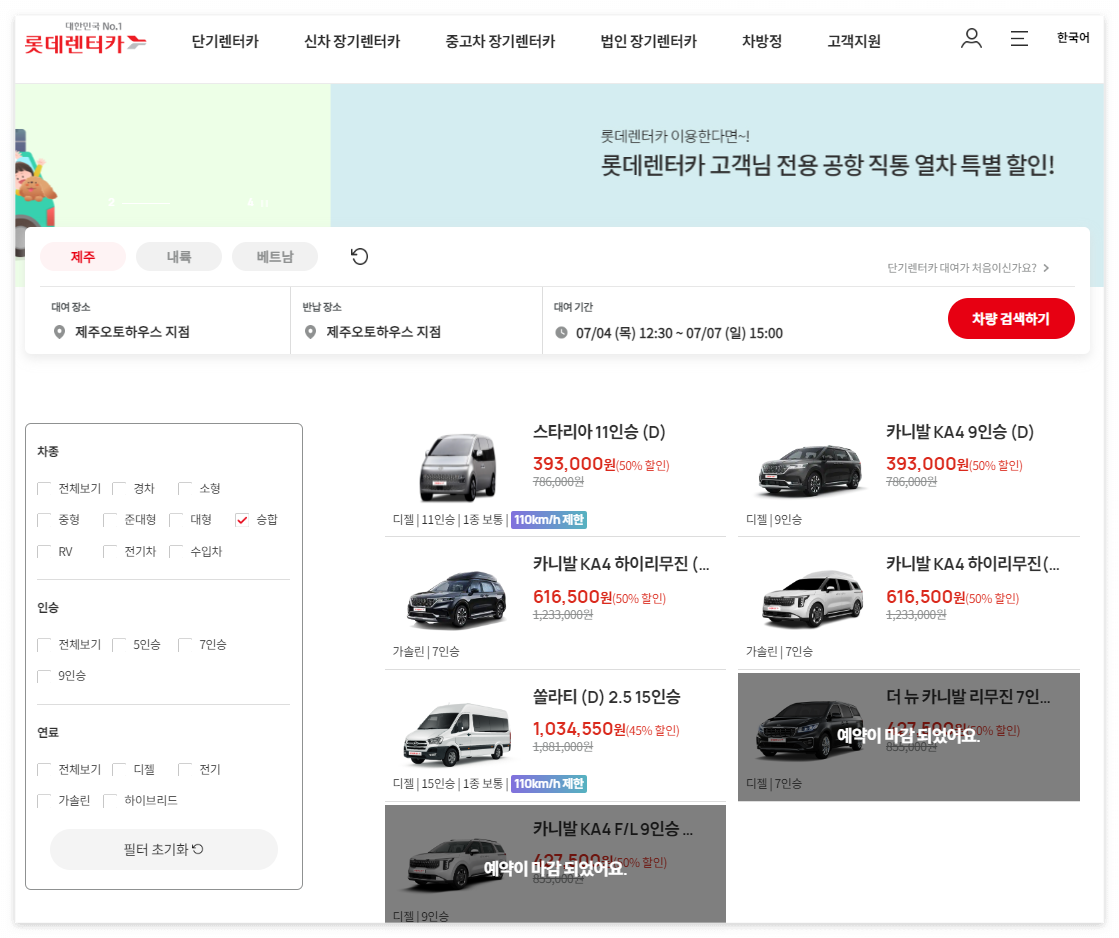Click the return location pin icon
Image resolution: width=1119 pixels, height=938 pixels.
tap(310, 332)
